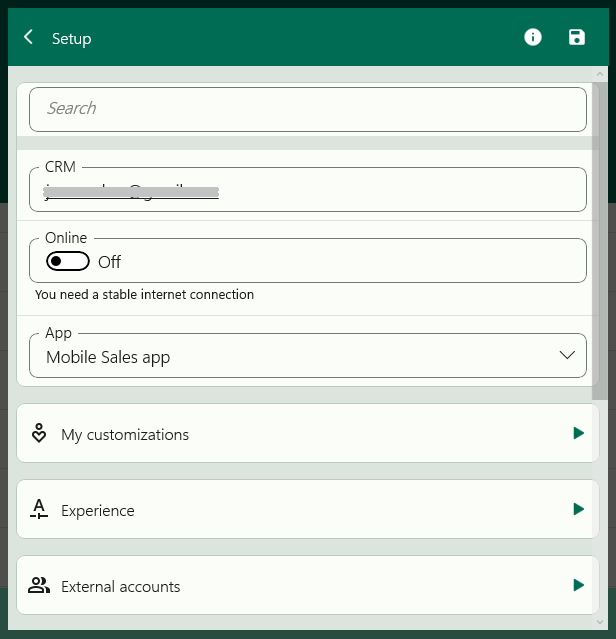Toggle the Online switch on
The width and height of the screenshot is (616, 639).
click(x=68, y=261)
